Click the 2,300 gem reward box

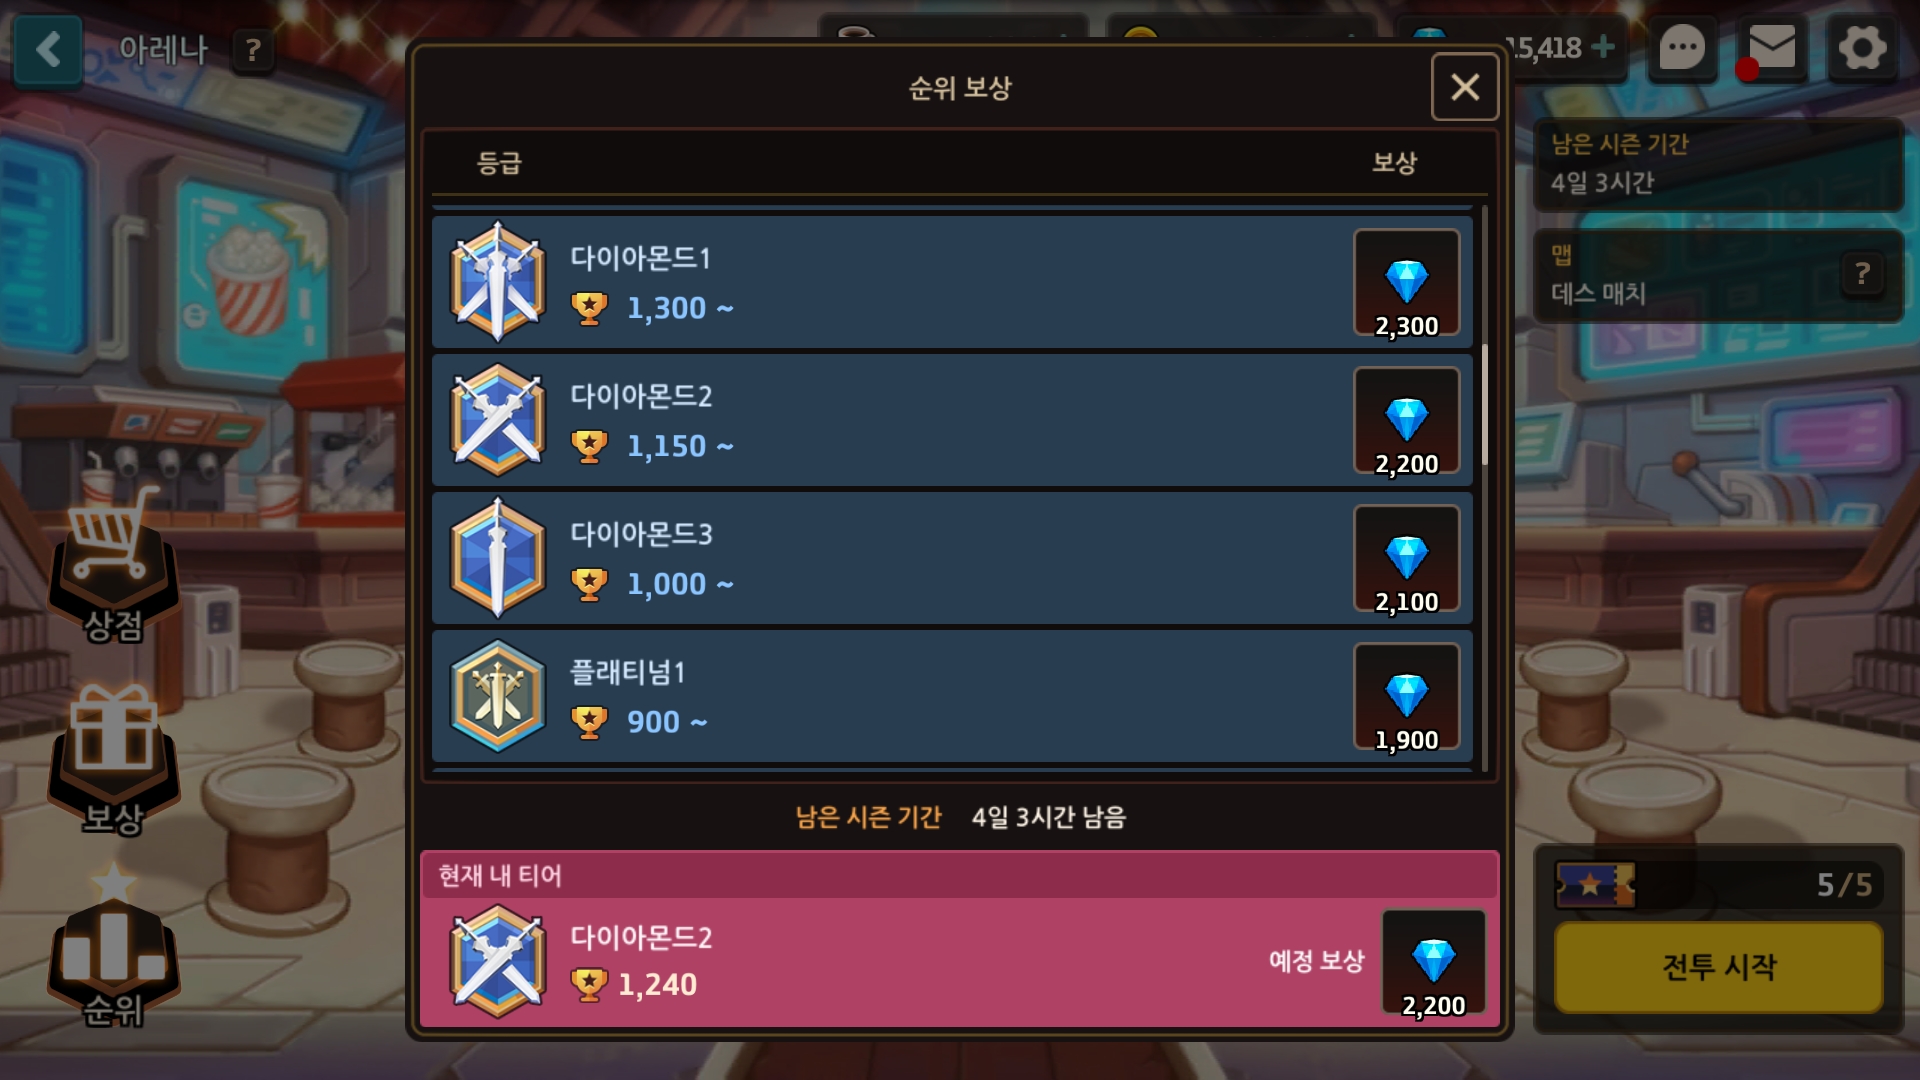coord(1406,283)
